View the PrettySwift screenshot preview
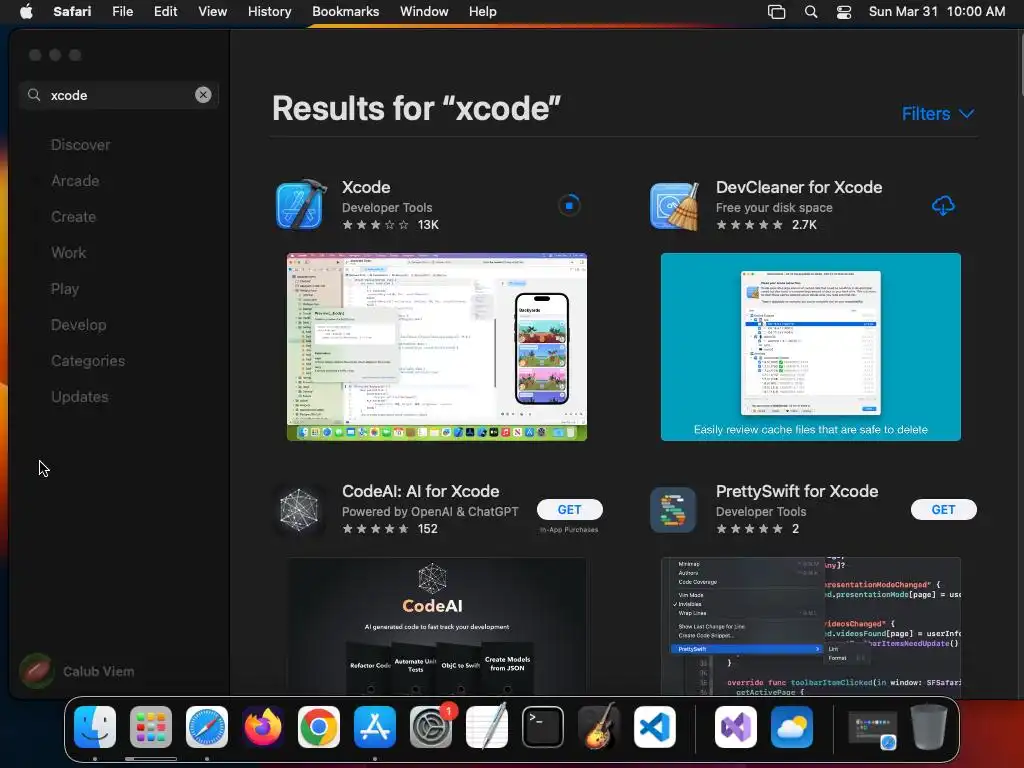The width and height of the screenshot is (1024, 768). 810,626
